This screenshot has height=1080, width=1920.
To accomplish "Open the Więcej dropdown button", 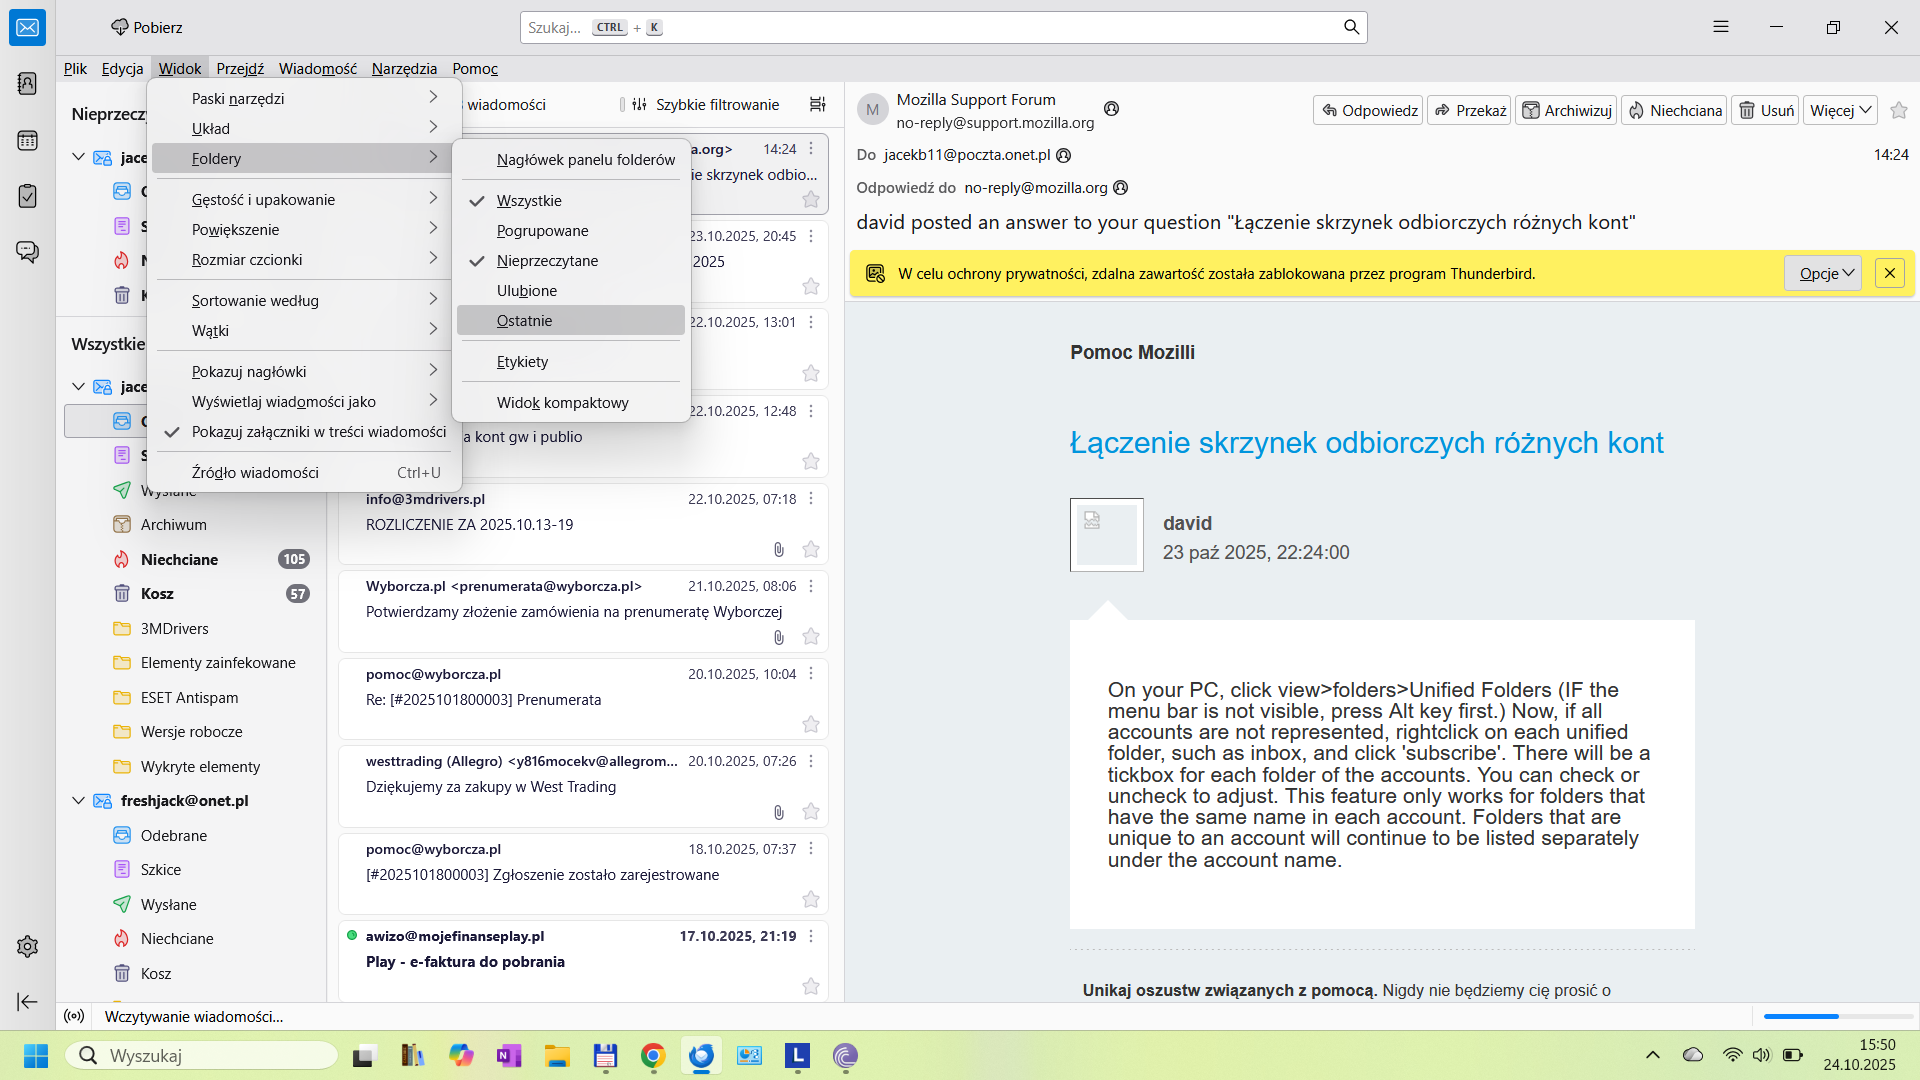I will [1840, 110].
